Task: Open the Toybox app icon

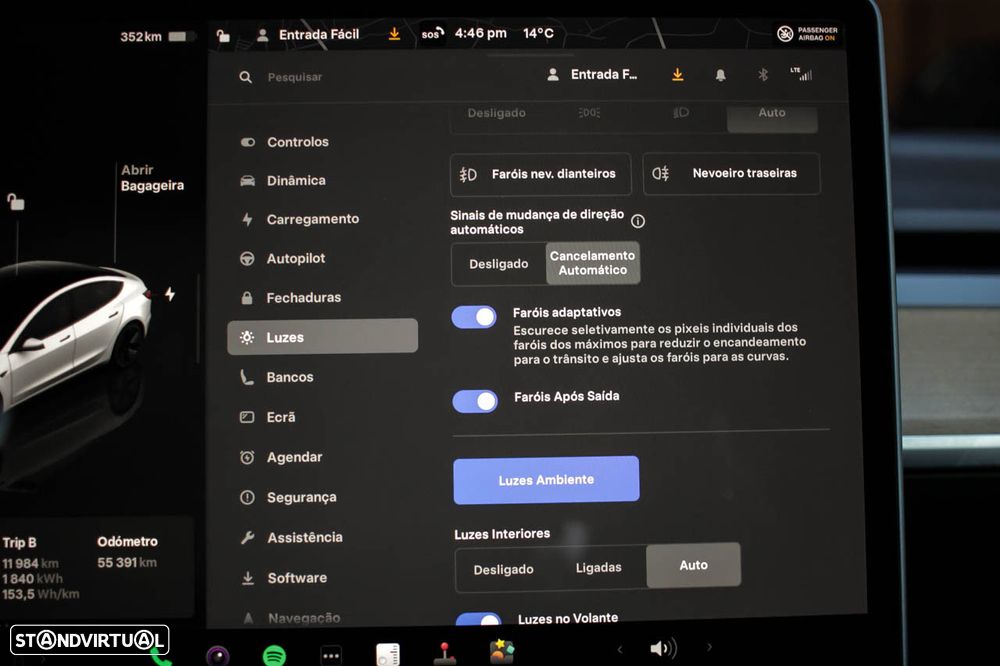Action: click(x=502, y=651)
